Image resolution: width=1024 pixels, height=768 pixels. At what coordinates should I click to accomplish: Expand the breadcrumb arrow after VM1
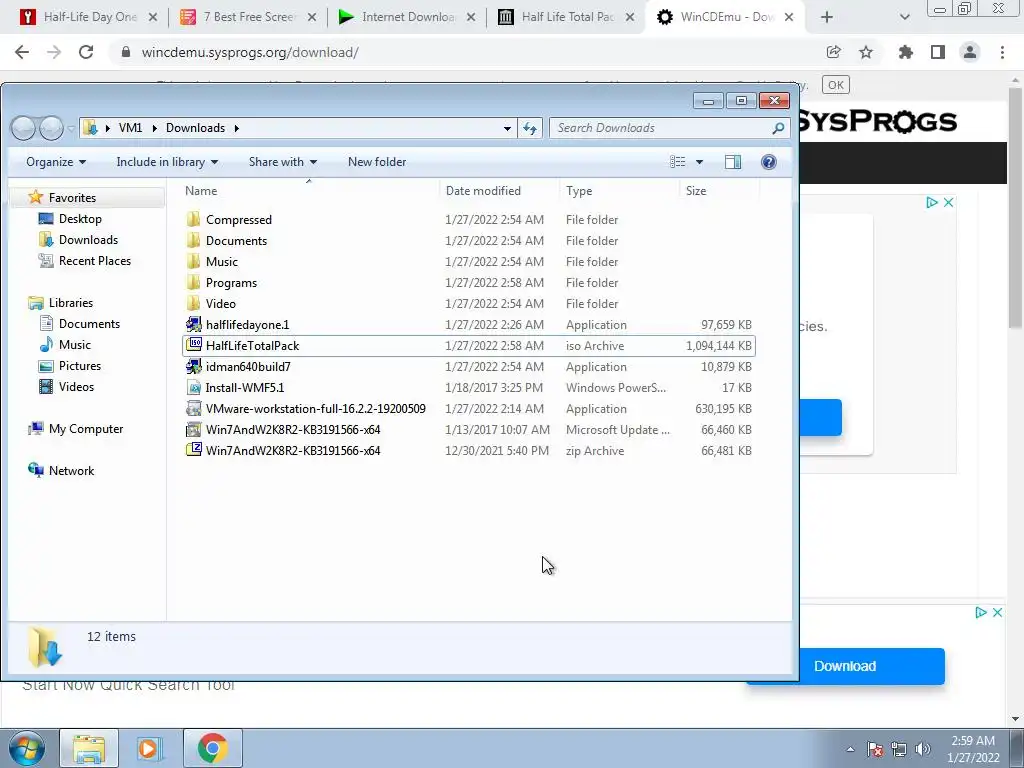(155, 128)
